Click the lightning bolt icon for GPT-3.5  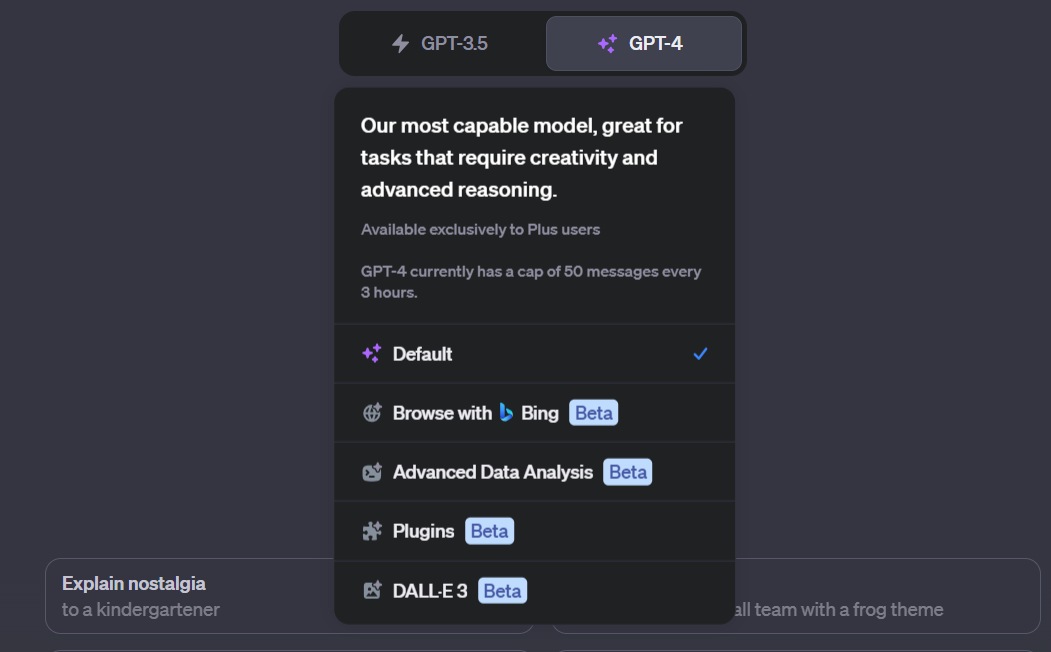click(x=400, y=44)
